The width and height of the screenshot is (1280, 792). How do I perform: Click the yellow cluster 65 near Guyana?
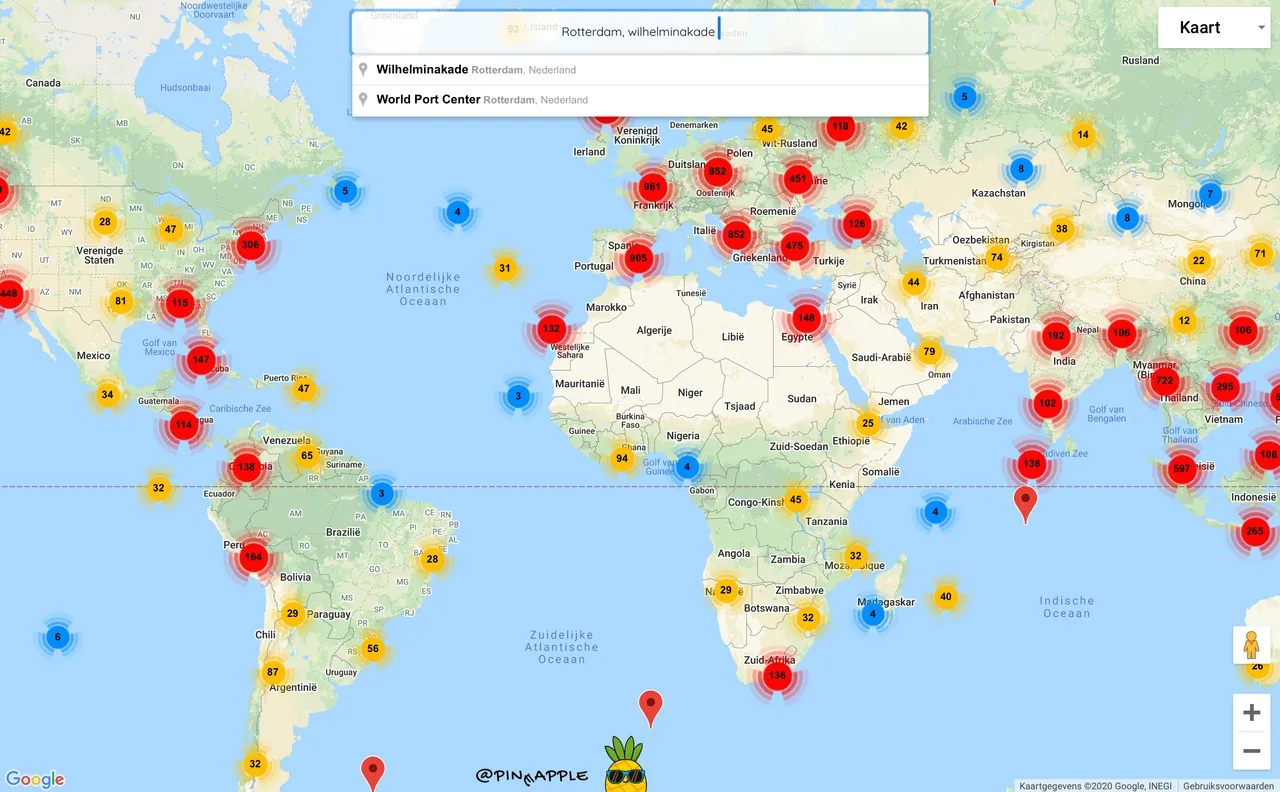[307, 455]
